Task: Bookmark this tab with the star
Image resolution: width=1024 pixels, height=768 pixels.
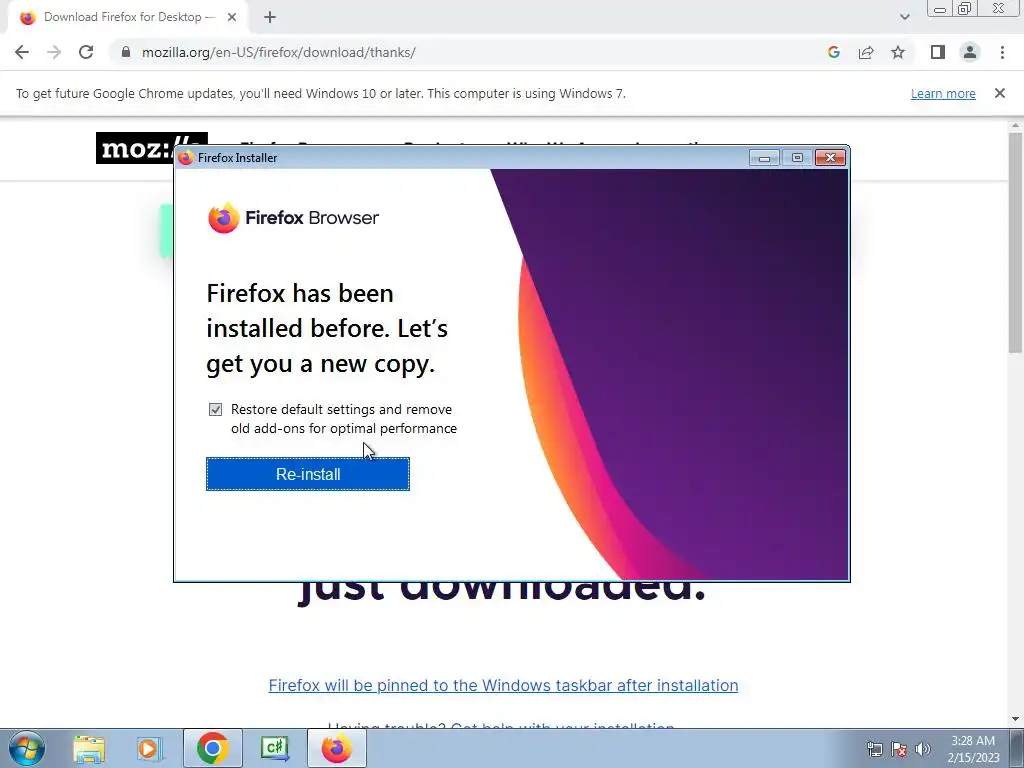Action: (x=898, y=52)
